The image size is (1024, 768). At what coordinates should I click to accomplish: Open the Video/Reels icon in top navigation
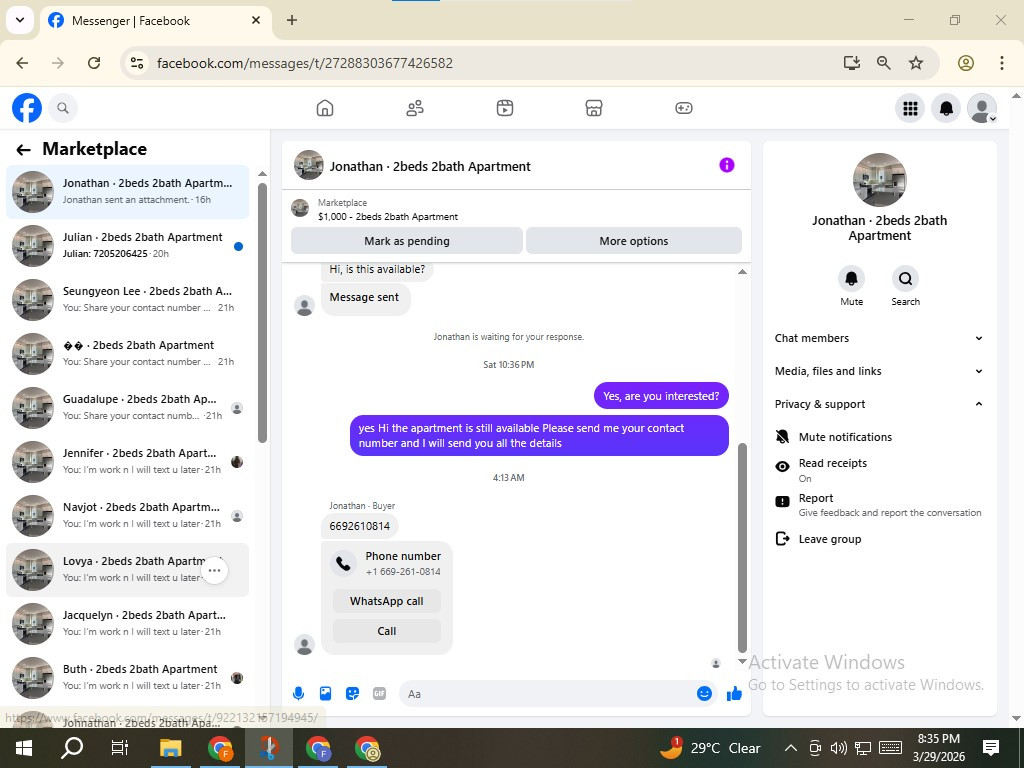coord(505,108)
